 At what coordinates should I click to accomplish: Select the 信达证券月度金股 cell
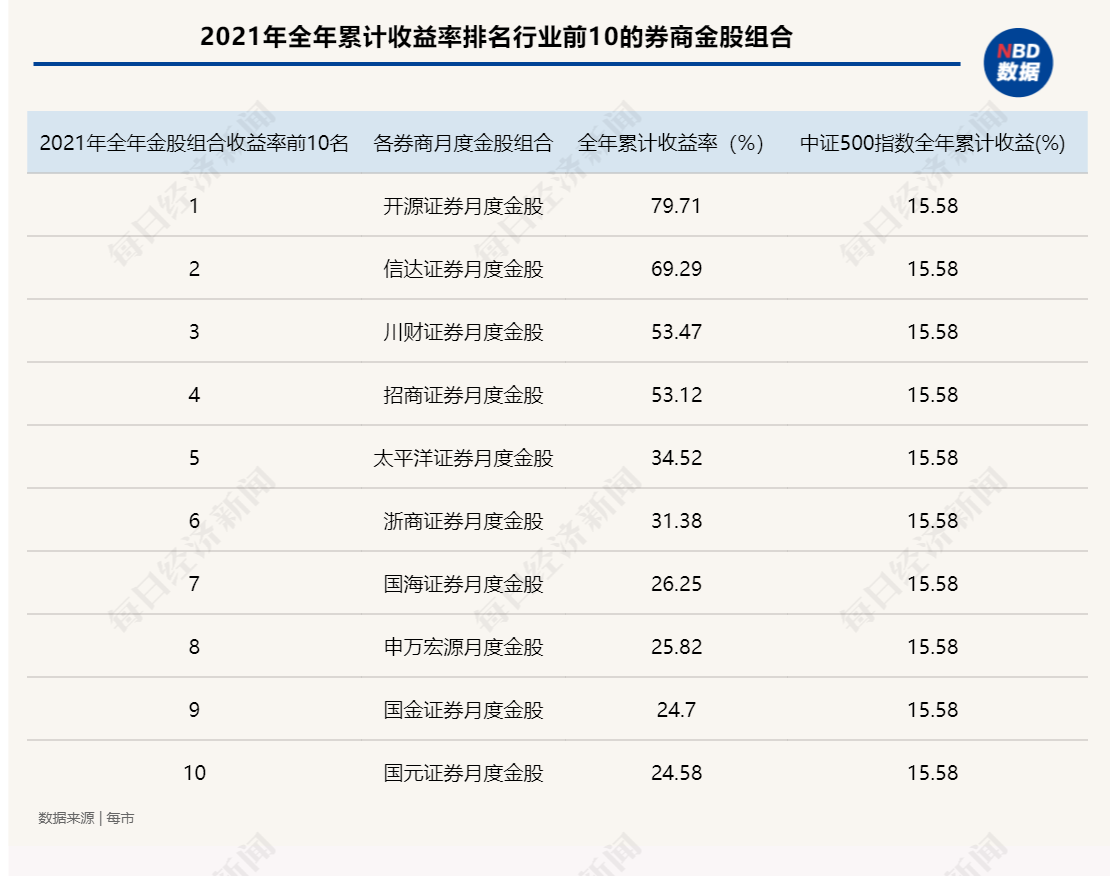463,269
